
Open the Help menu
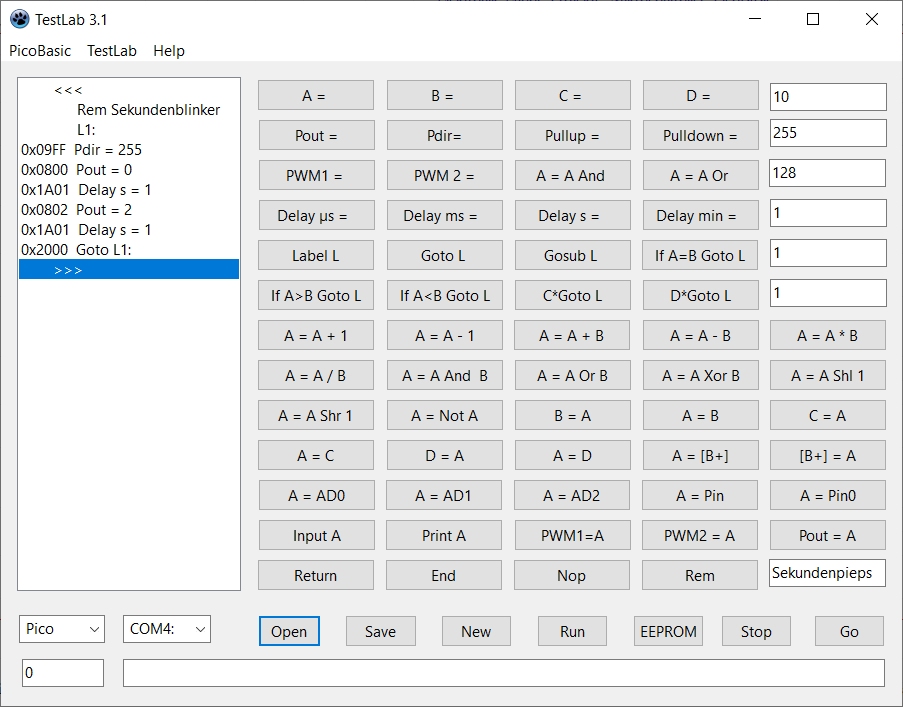coord(168,51)
